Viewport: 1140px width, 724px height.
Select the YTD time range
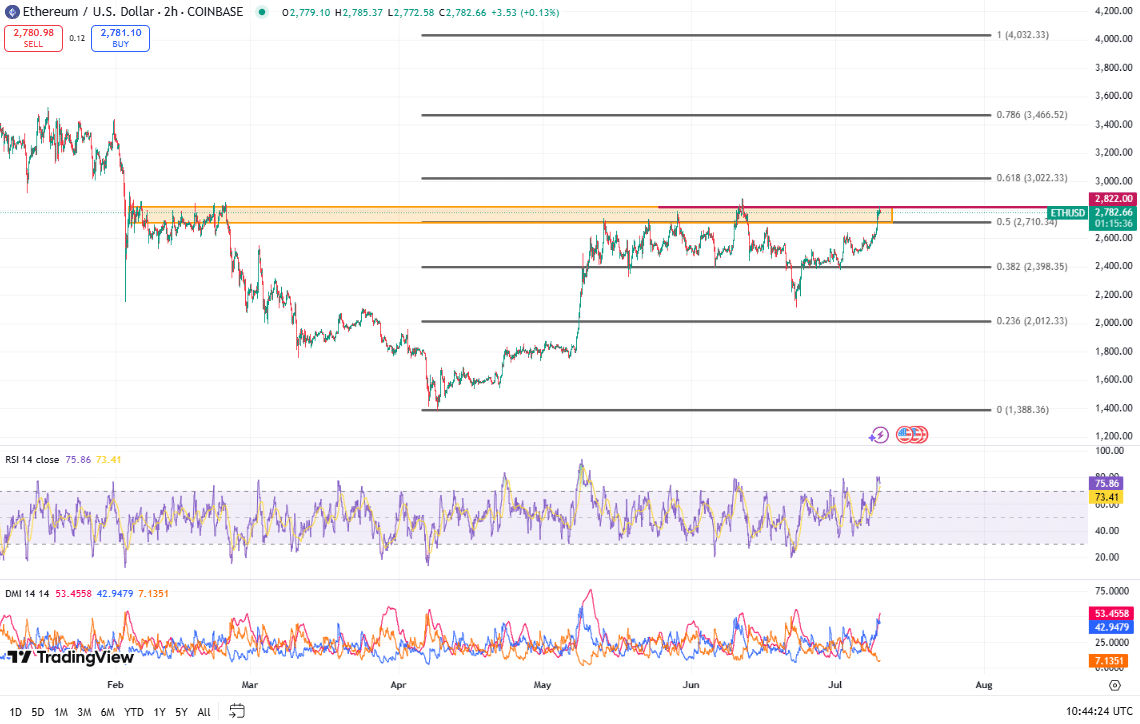pos(134,712)
